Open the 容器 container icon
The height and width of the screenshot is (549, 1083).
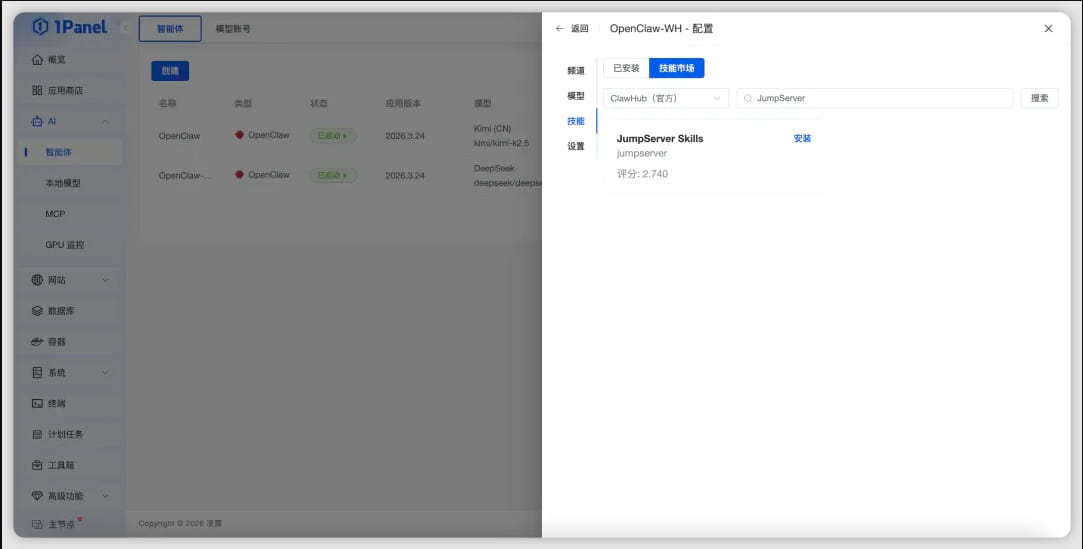coord(37,342)
